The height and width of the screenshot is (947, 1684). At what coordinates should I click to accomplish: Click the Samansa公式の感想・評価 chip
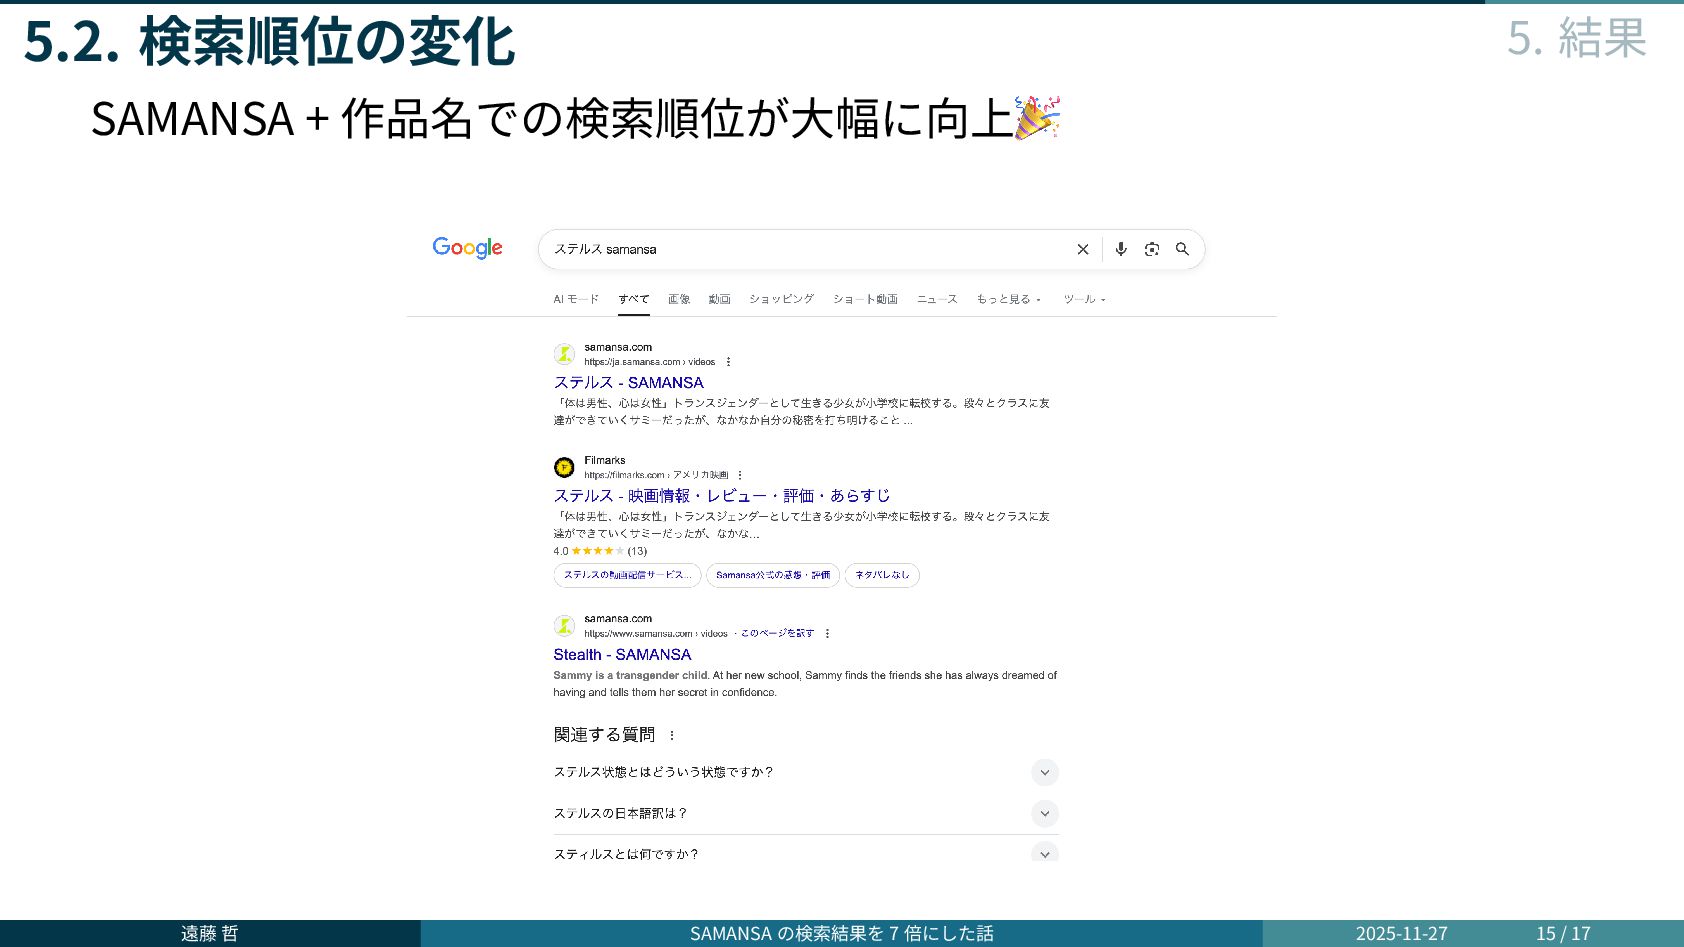pos(773,575)
